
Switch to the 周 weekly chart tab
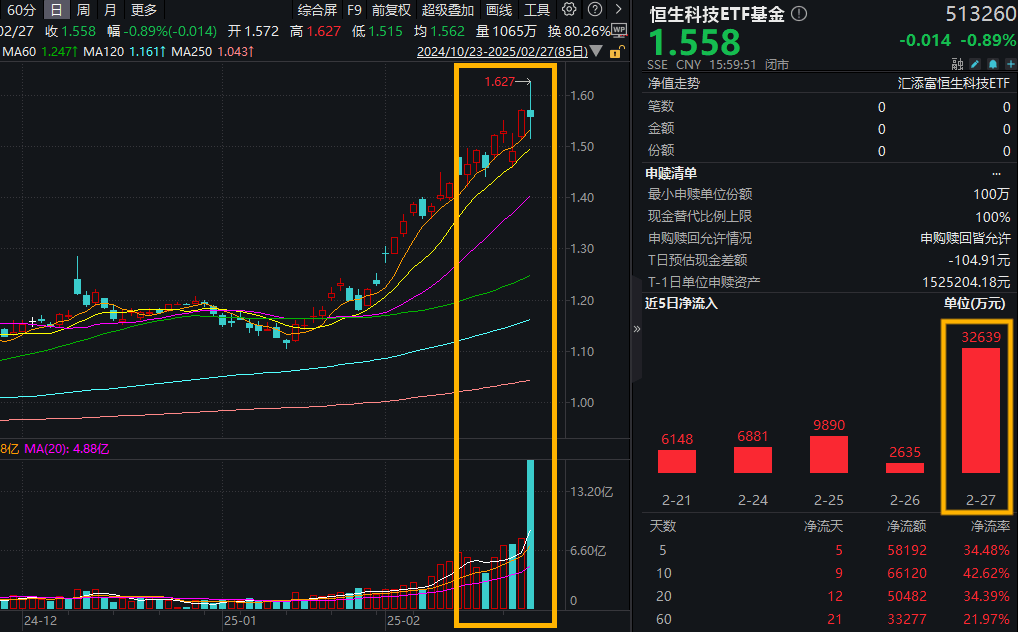pyautogui.click(x=84, y=10)
